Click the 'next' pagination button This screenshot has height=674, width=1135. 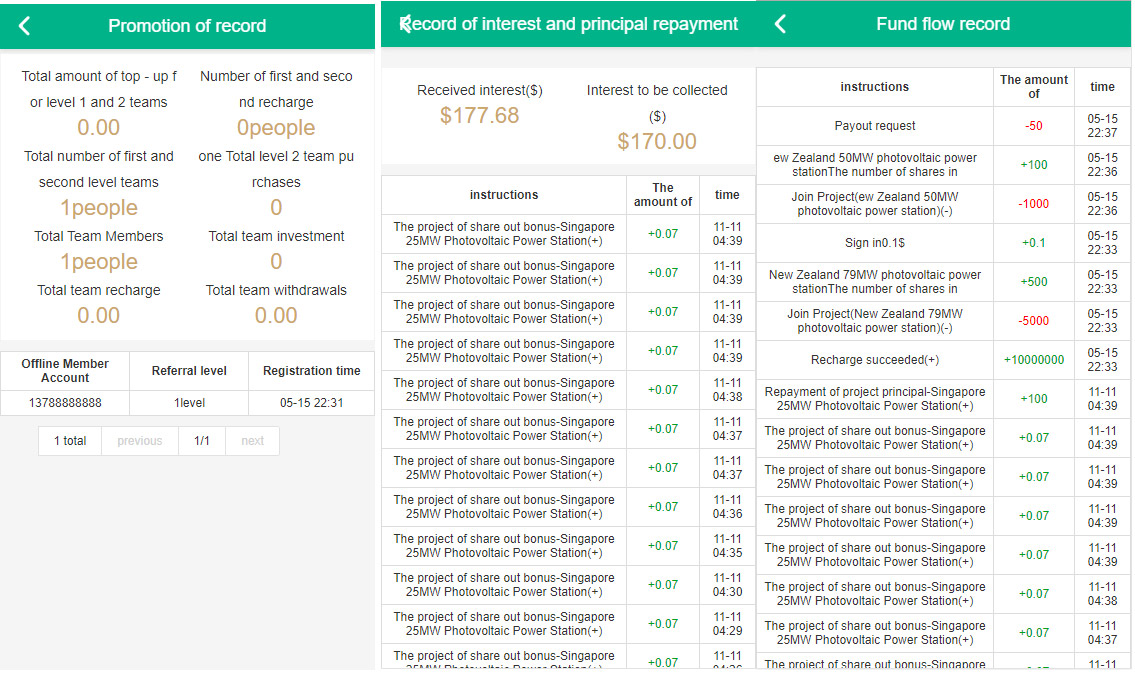pos(252,441)
